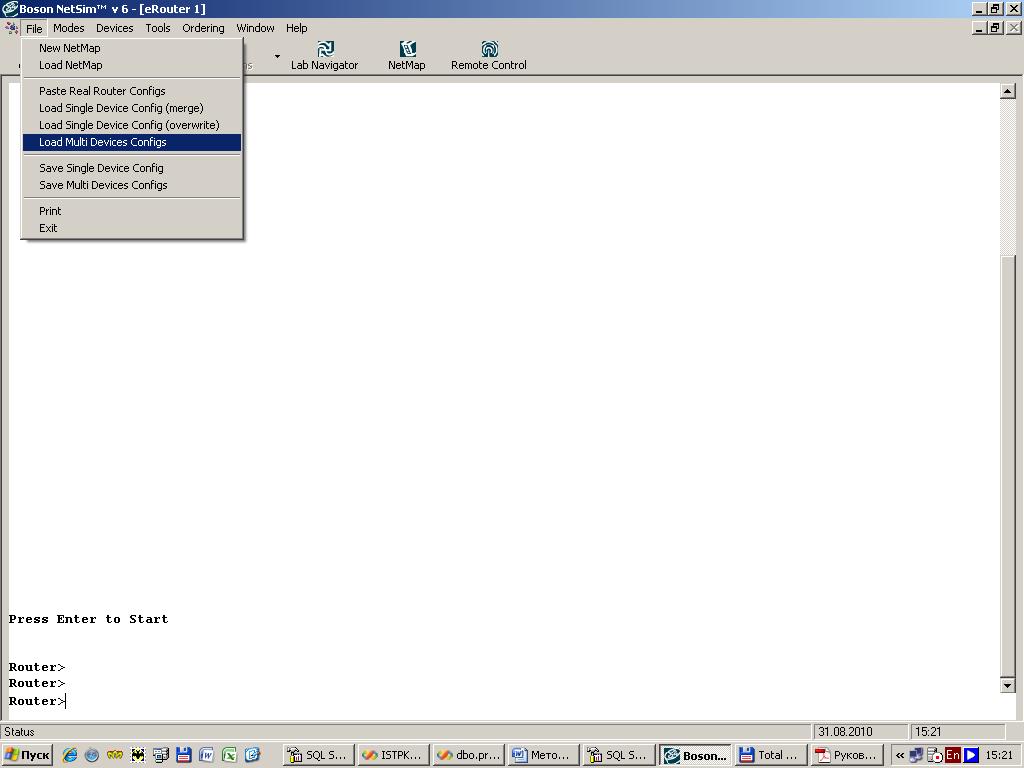Expand hidden tray icons with the chevron

tap(900, 756)
